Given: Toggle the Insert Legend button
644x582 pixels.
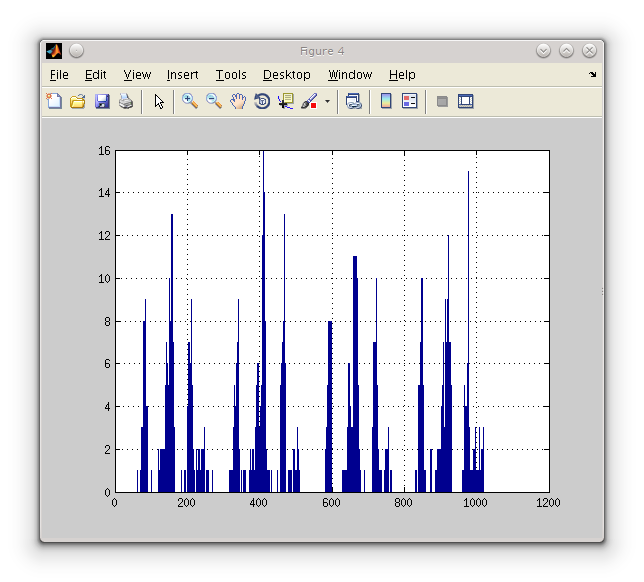Looking at the screenshot, I should click(410, 101).
